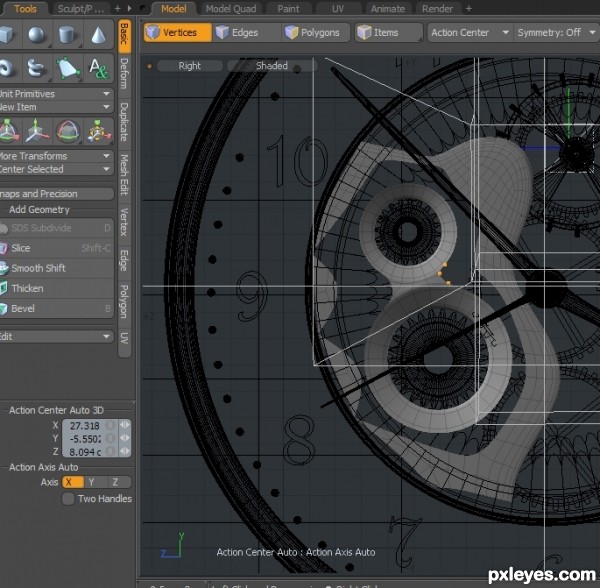600x588 pixels.
Task: Select the cylinder primitive tool
Action: [67, 34]
